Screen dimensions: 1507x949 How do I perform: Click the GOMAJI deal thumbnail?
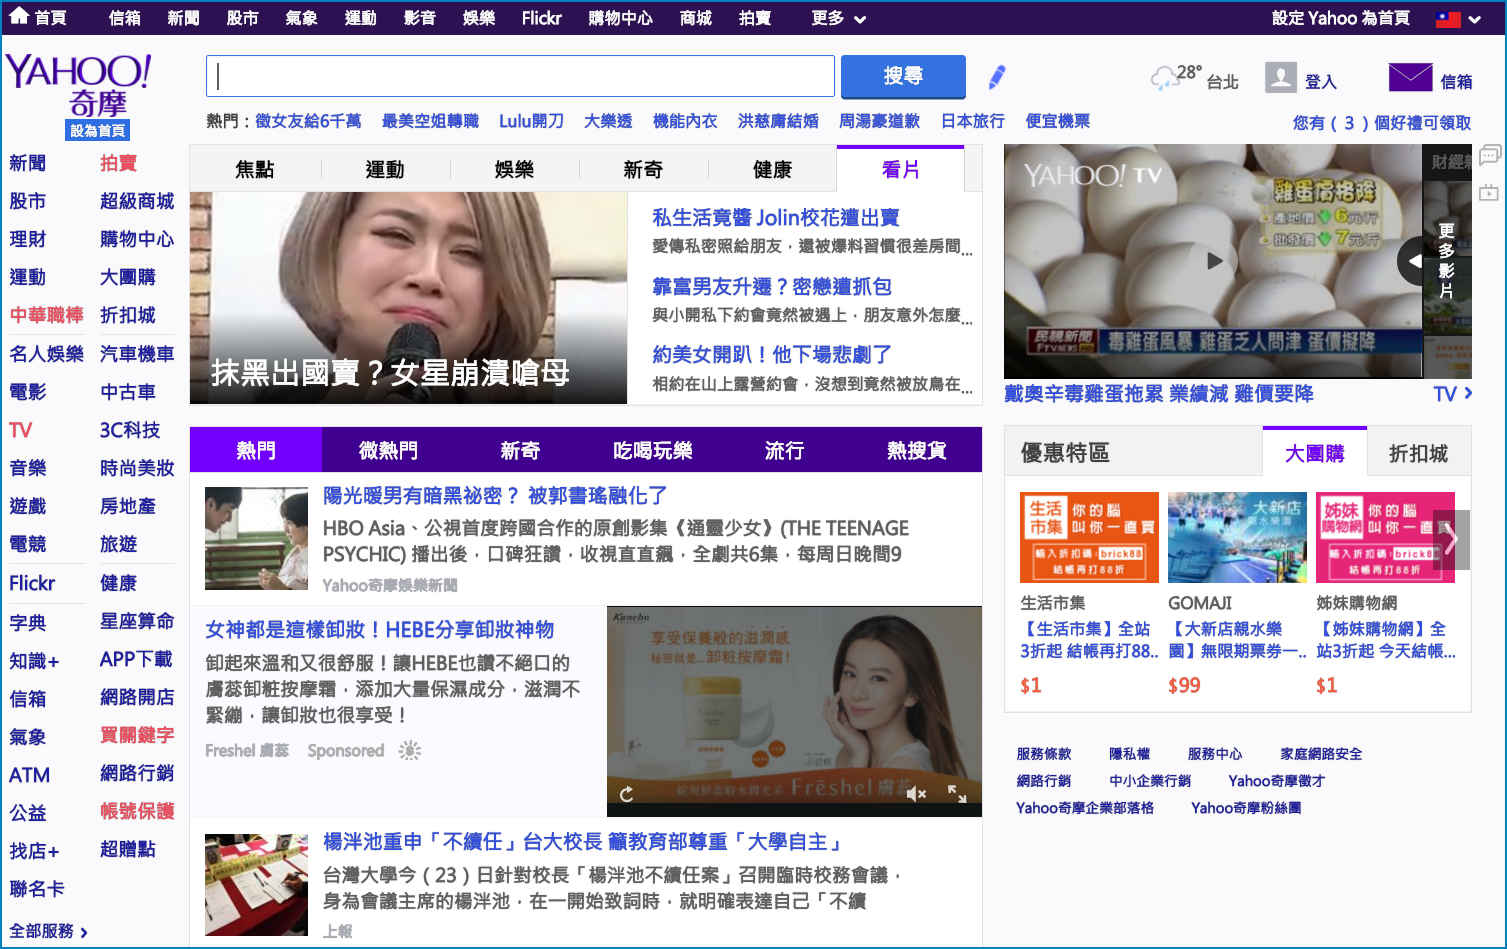pyautogui.click(x=1237, y=537)
